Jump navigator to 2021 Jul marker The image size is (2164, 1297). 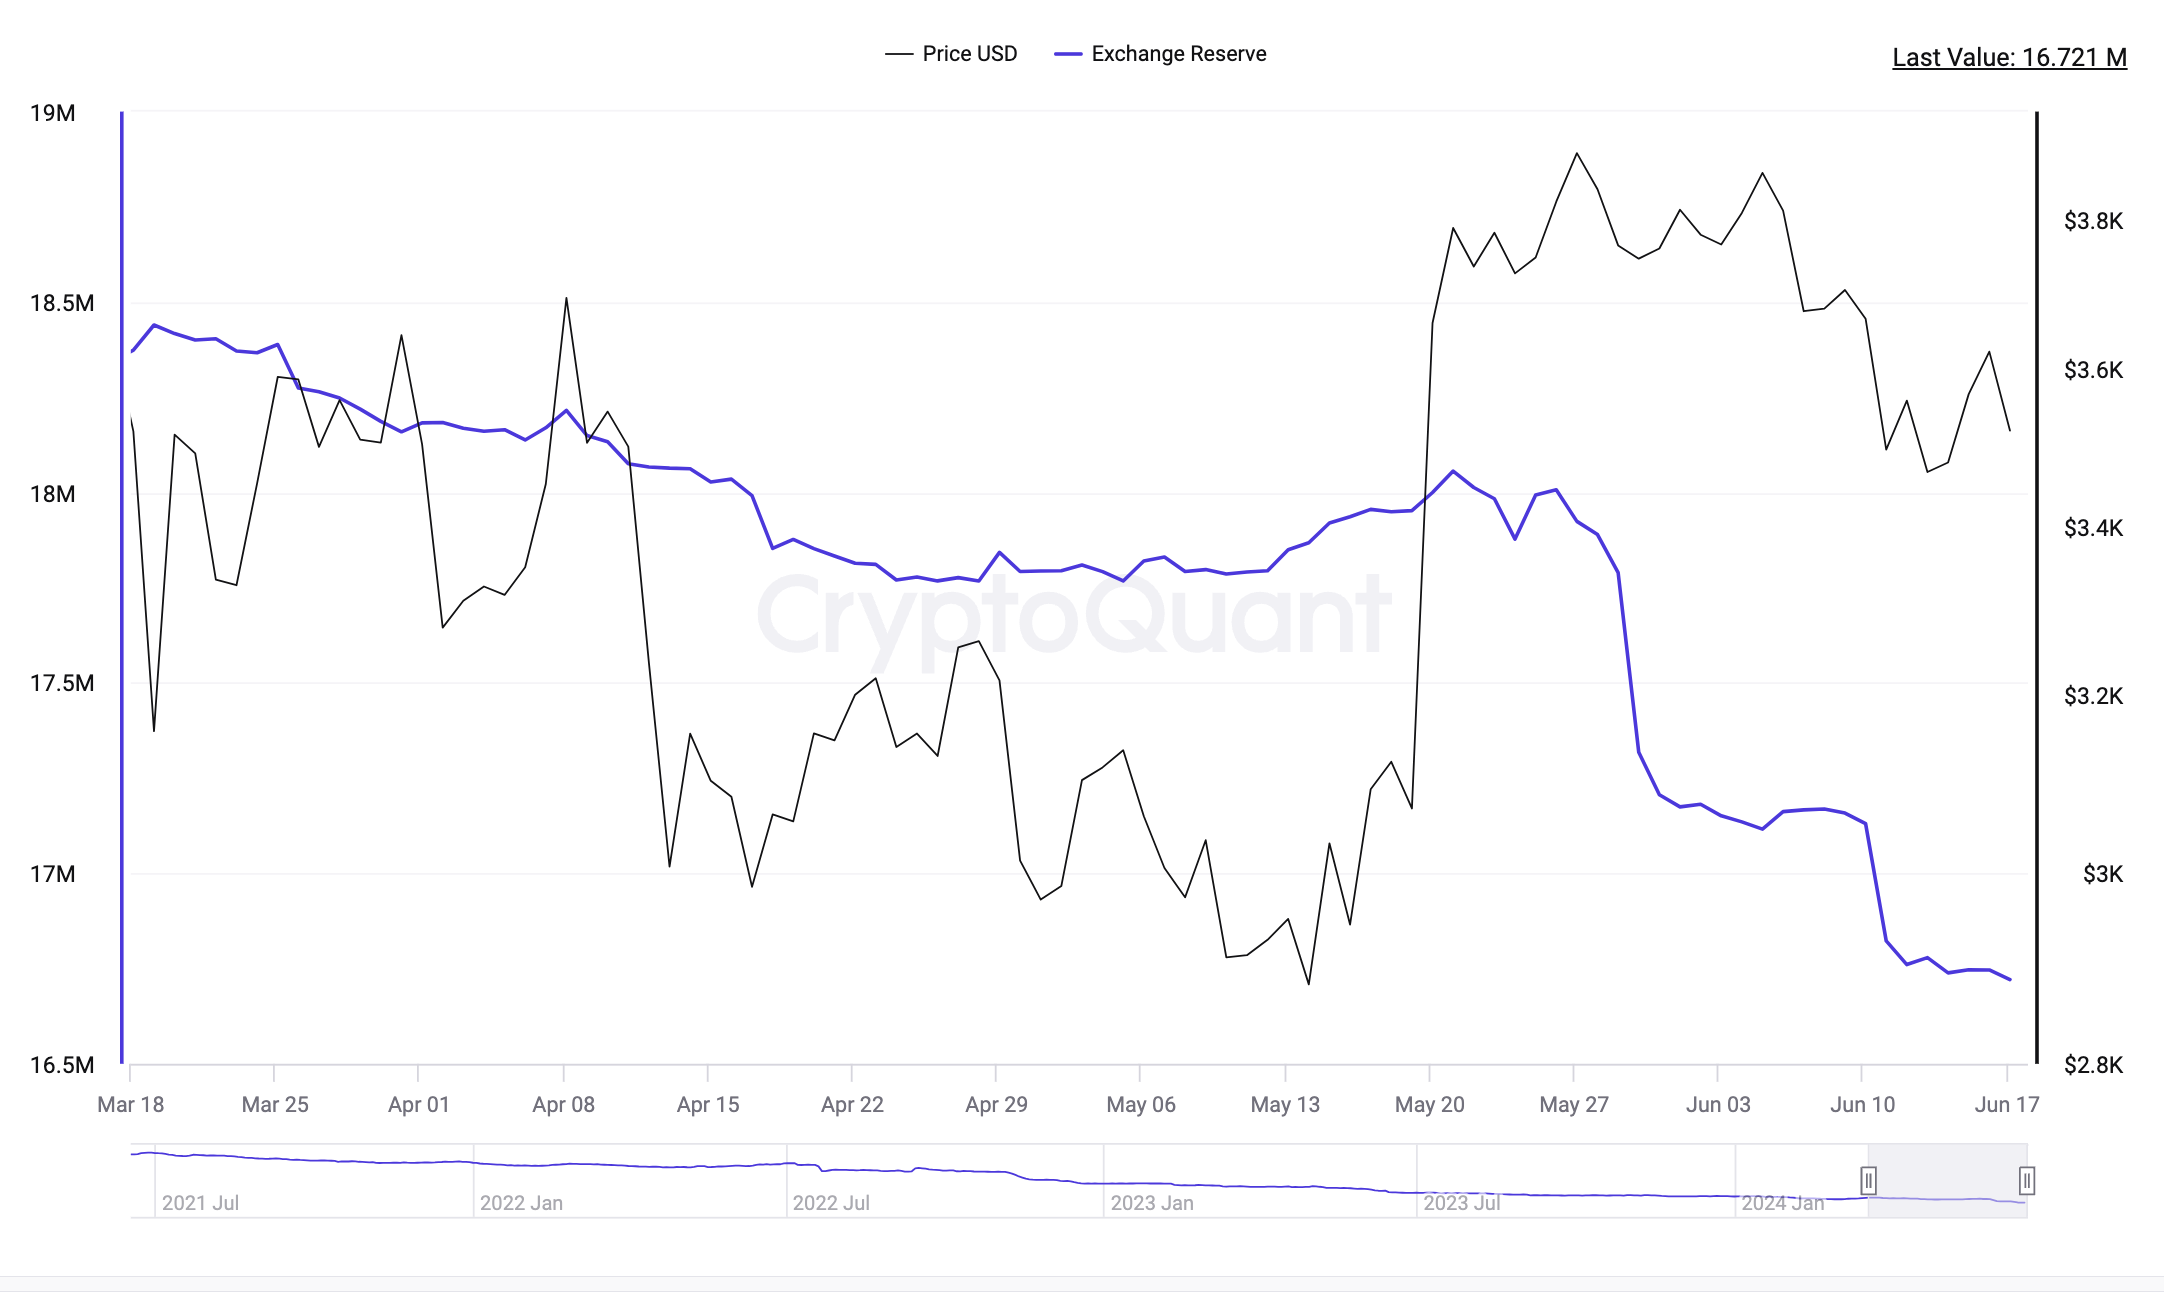[x=200, y=1203]
